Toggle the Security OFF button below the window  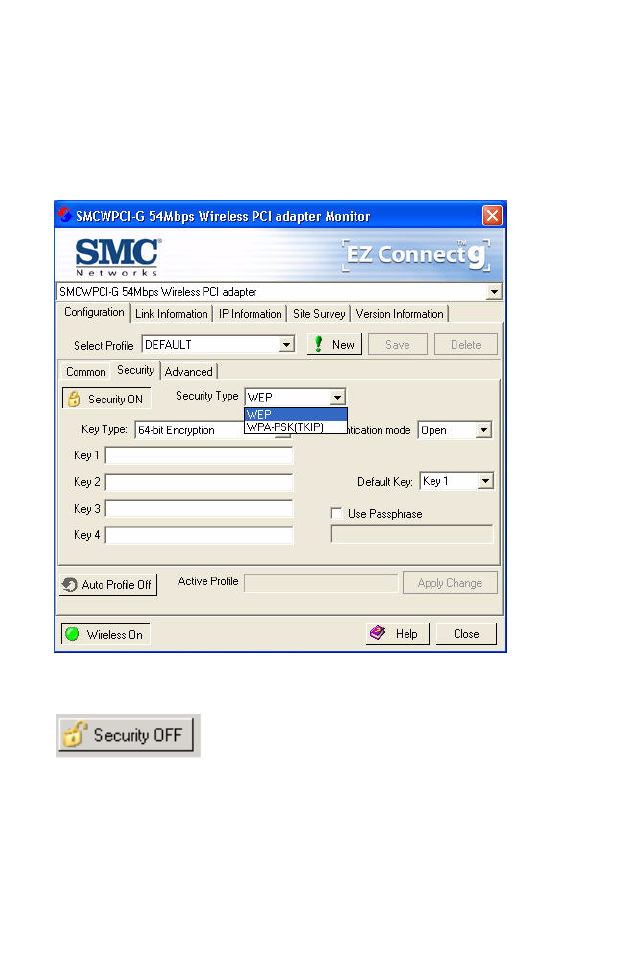pos(126,735)
